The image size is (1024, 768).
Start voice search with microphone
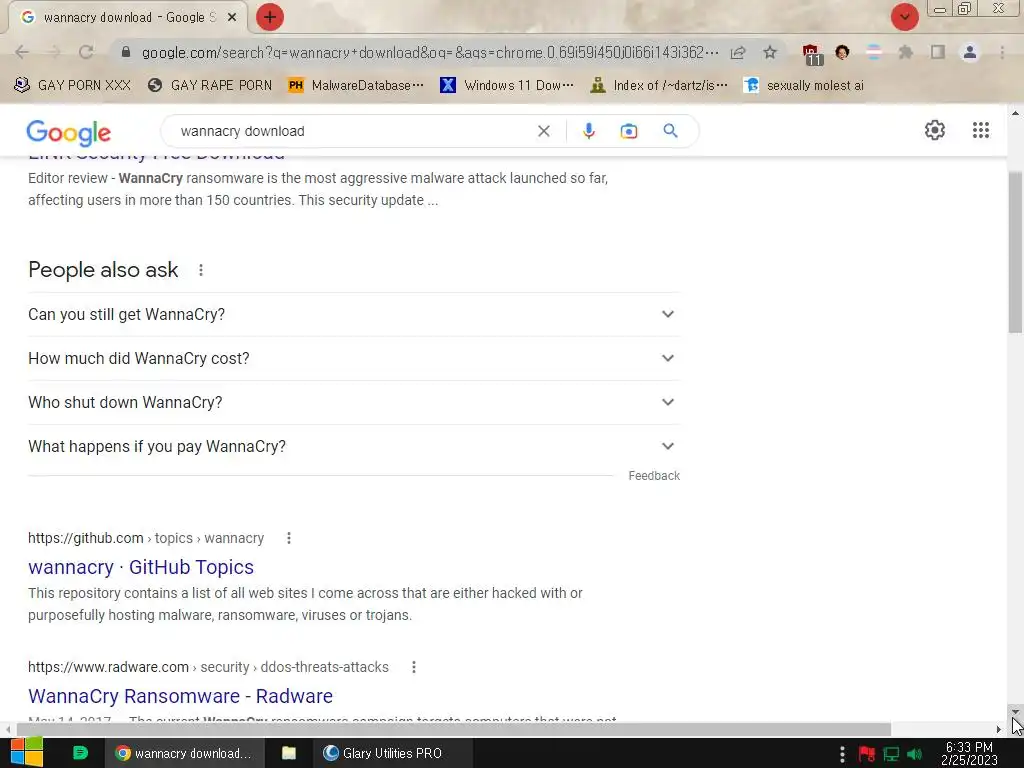click(588, 131)
